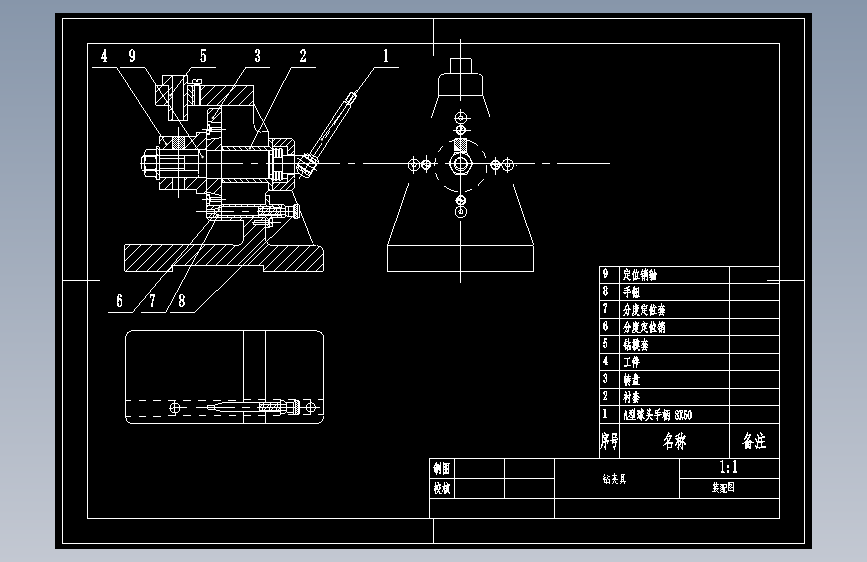Viewport: 867px width, 562px height.
Task: Select the parts list entry '衬套'
Action: pos(631,397)
